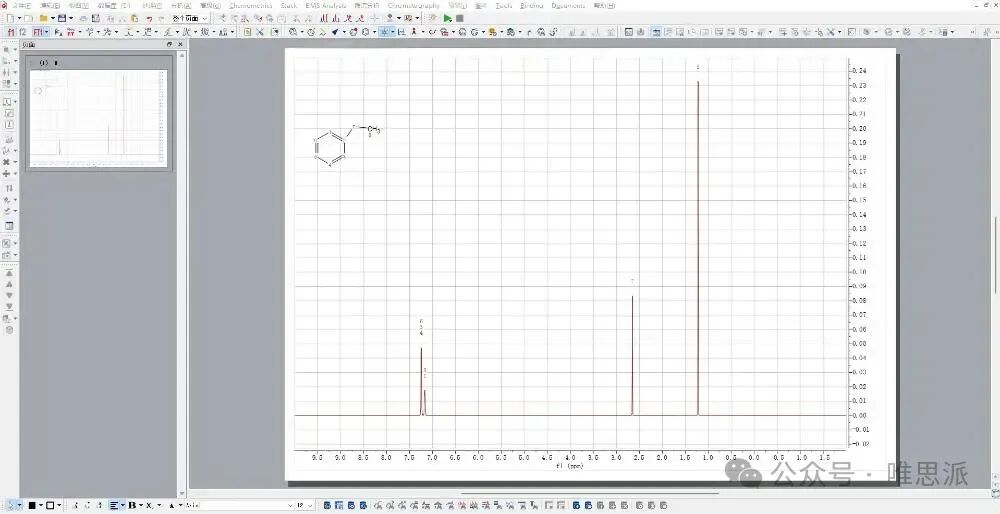Image resolution: width=1000 pixels, height=514 pixels.
Task: Click the aromatic peak near 7.2 ppm
Action: (422, 381)
